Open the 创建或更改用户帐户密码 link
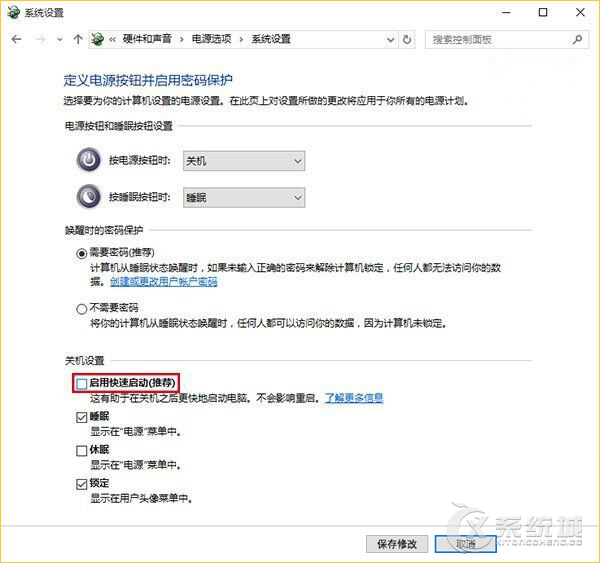Image resolution: width=600 pixels, height=563 pixels. pos(164,282)
